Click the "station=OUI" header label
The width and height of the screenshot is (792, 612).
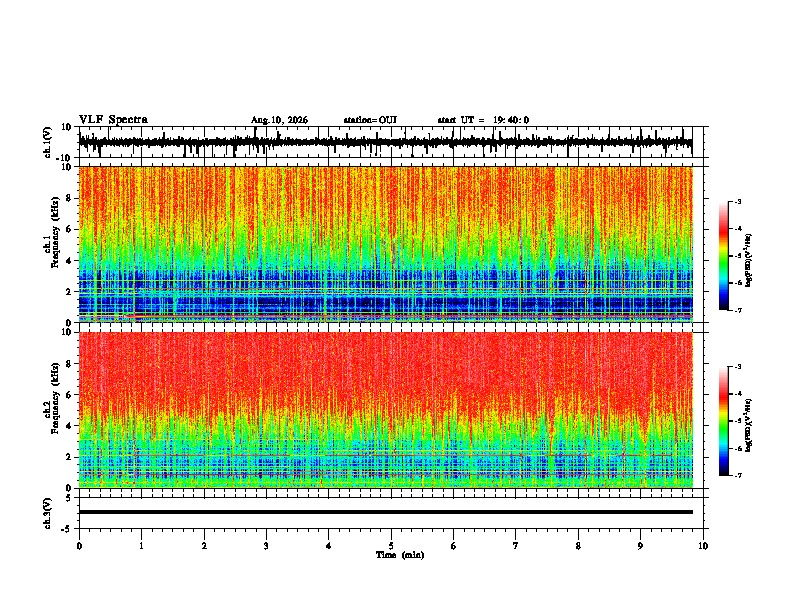click(x=370, y=120)
